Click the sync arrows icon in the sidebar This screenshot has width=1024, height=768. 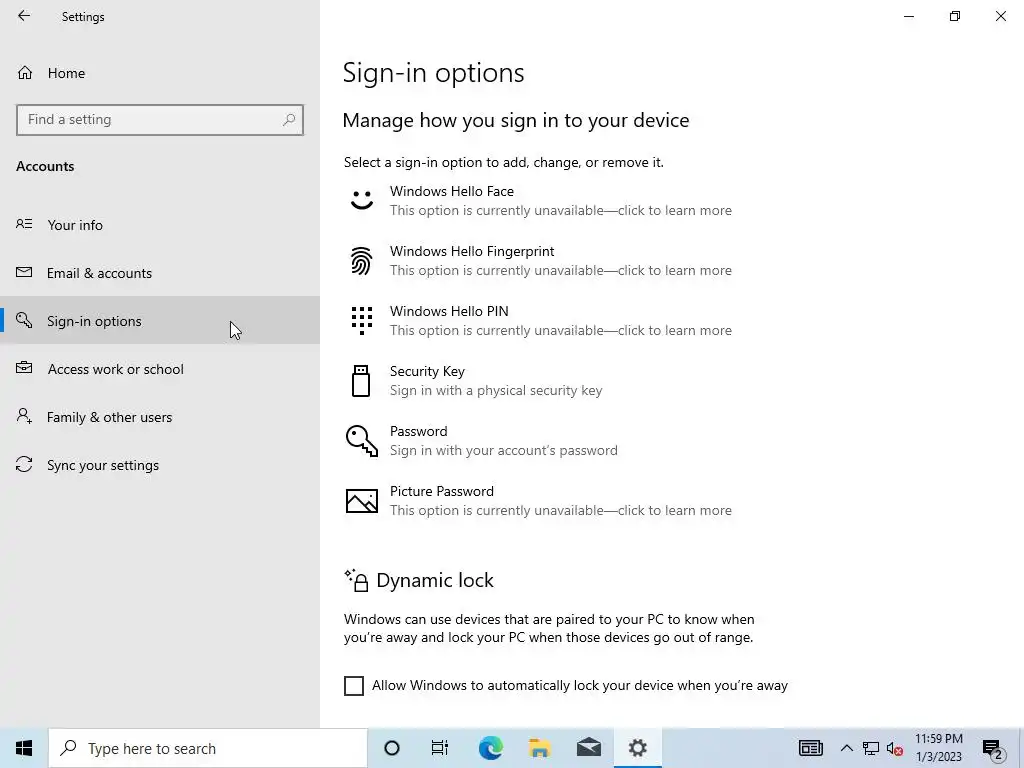point(24,464)
